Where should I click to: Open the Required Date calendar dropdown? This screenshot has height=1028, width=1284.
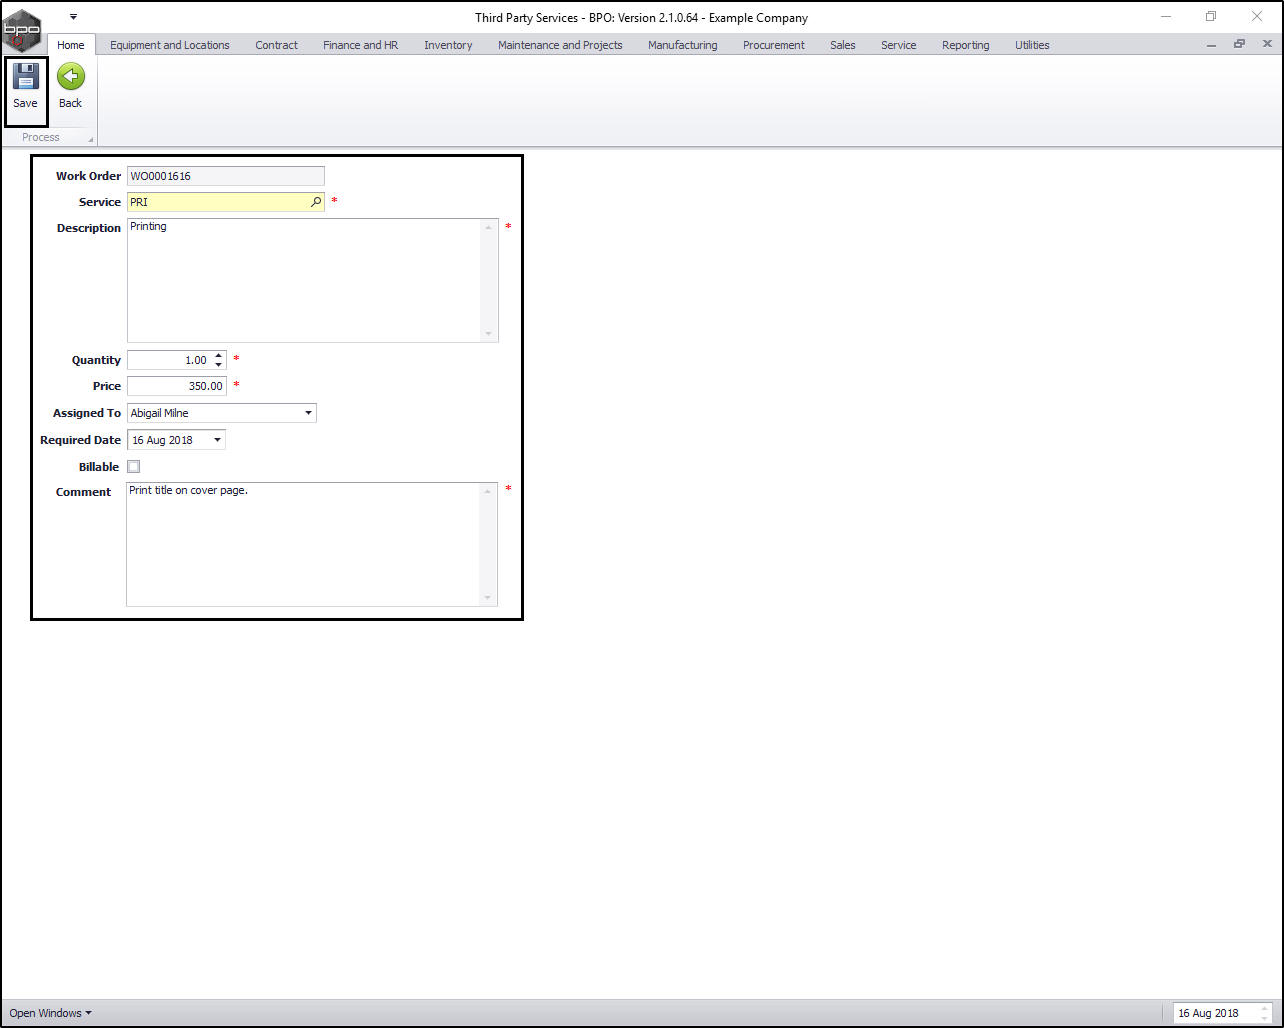coord(217,440)
